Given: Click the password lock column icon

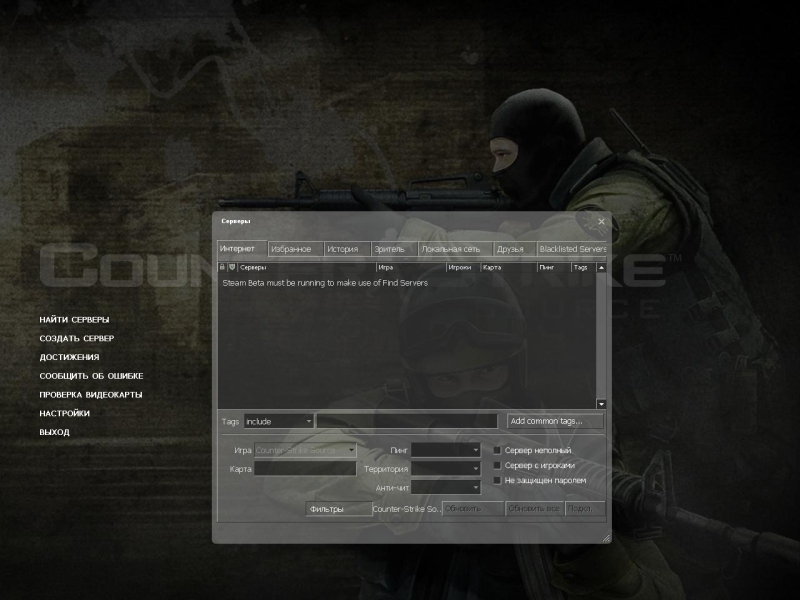Looking at the screenshot, I should coord(222,268).
